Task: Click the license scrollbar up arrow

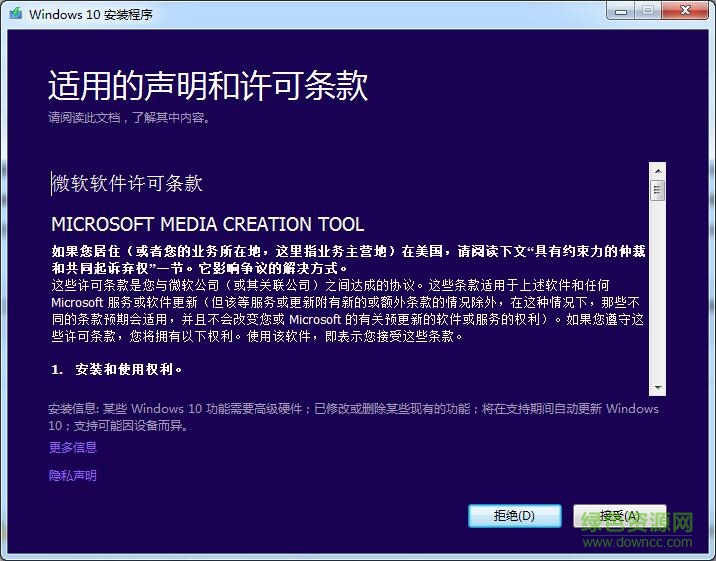Action: tap(658, 171)
